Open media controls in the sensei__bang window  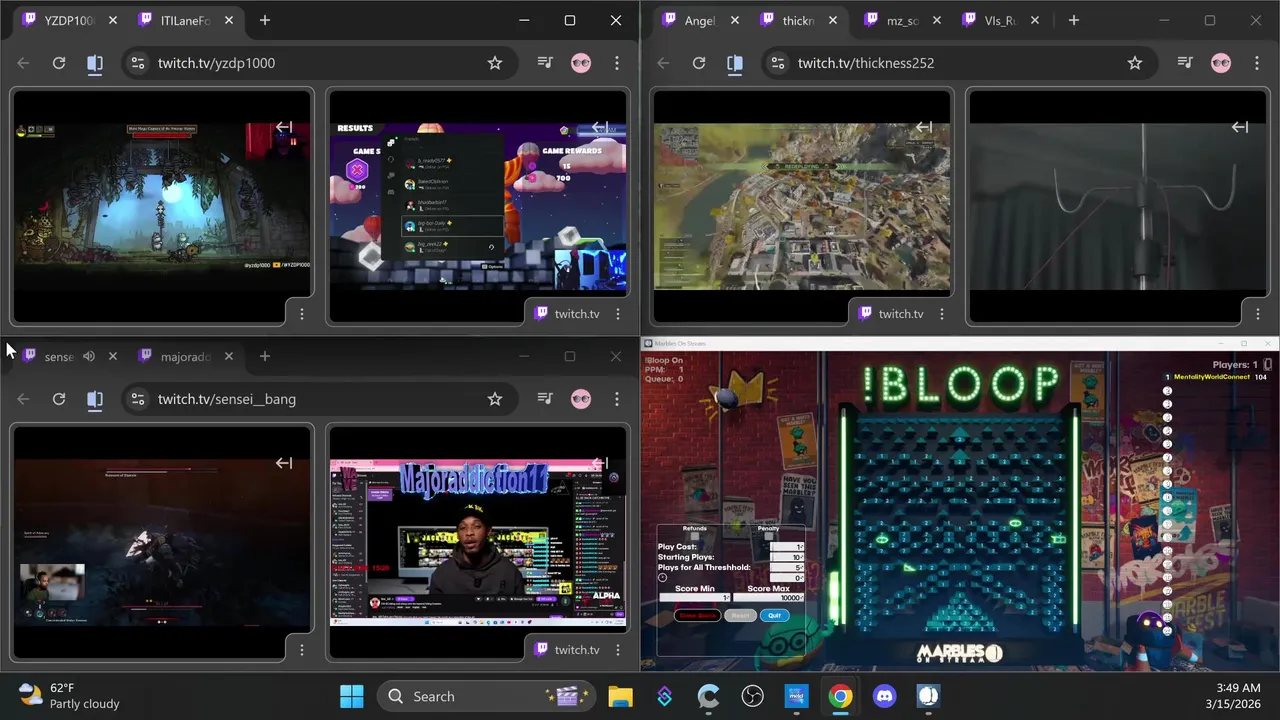point(545,399)
